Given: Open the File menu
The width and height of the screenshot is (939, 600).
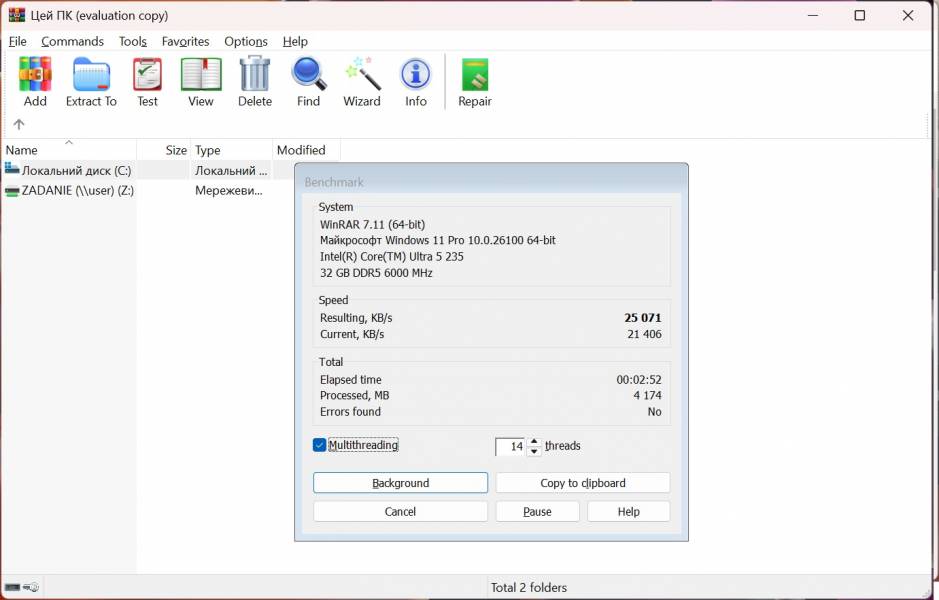Looking at the screenshot, I should 17,41.
